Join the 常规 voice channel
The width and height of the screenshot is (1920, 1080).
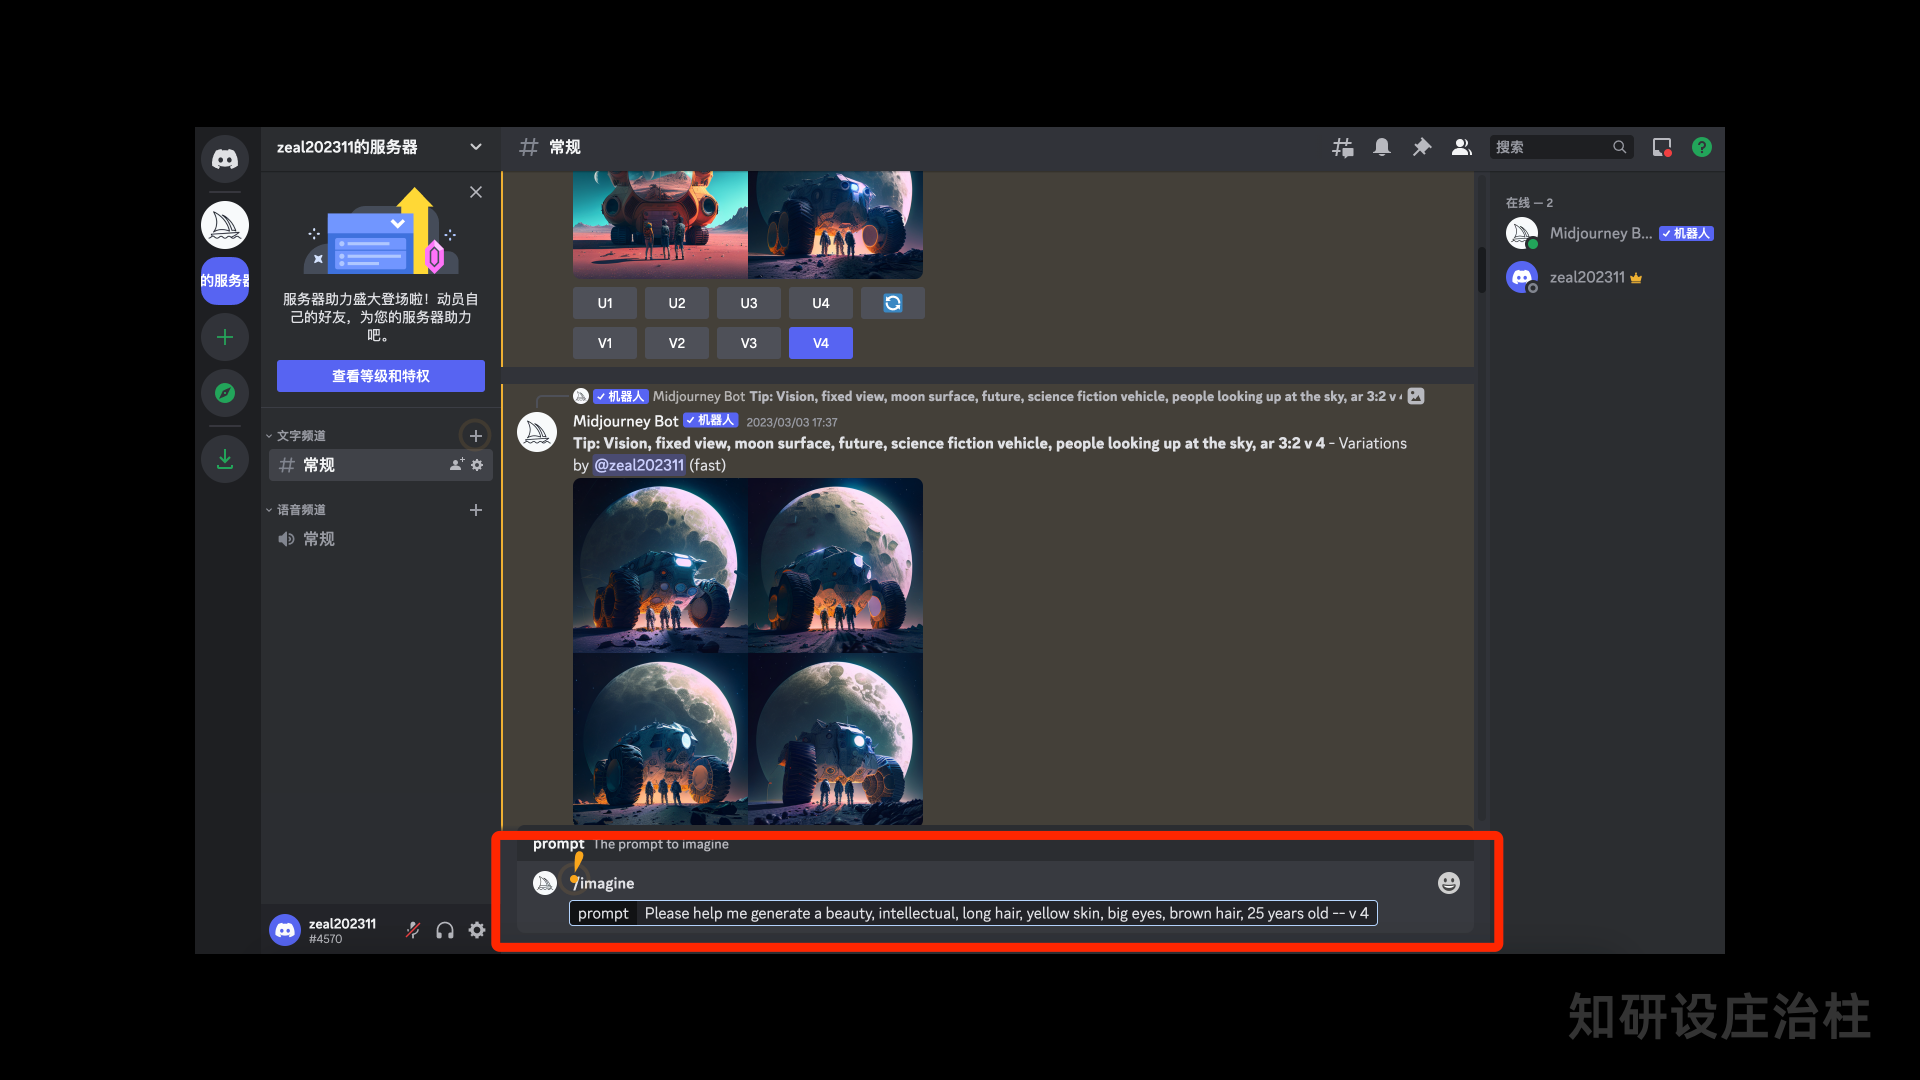[318, 539]
